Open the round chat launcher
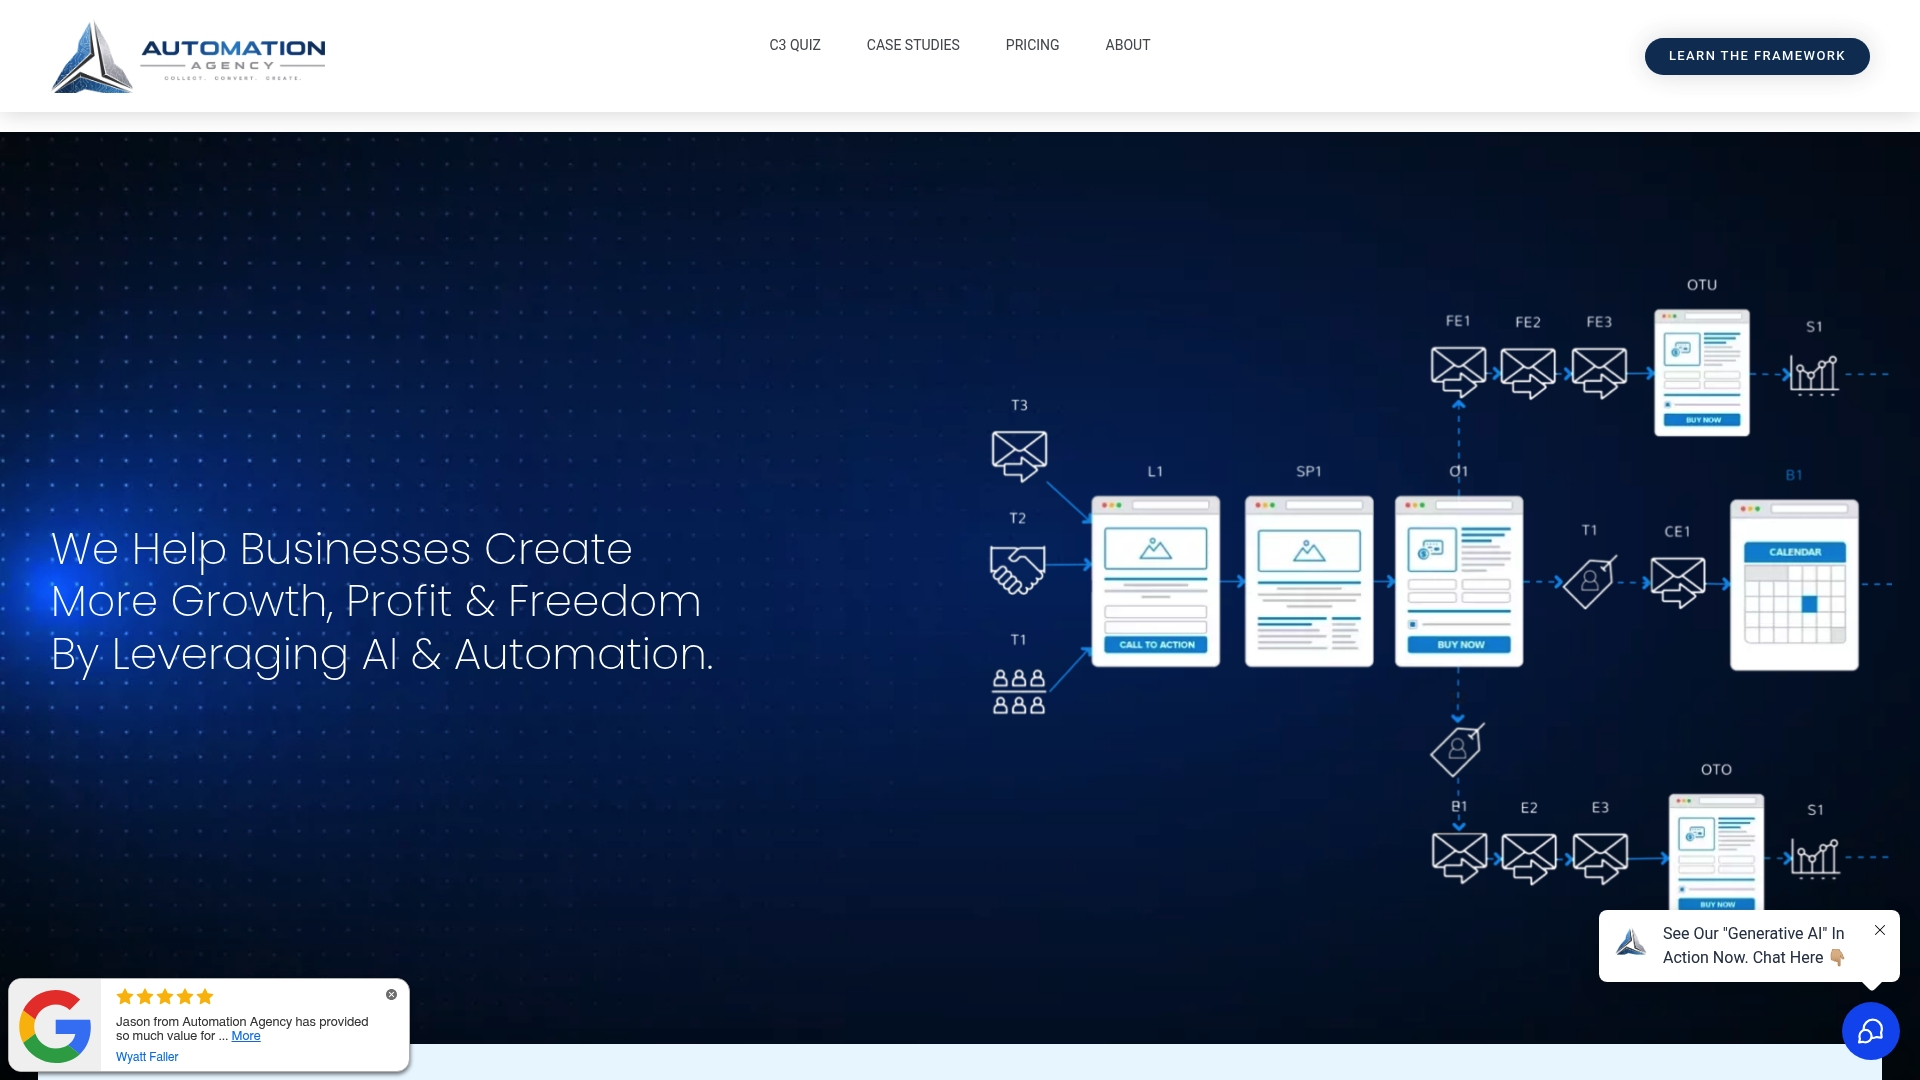Image resolution: width=1920 pixels, height=1080 pixels. [x=1871, y=1031]
